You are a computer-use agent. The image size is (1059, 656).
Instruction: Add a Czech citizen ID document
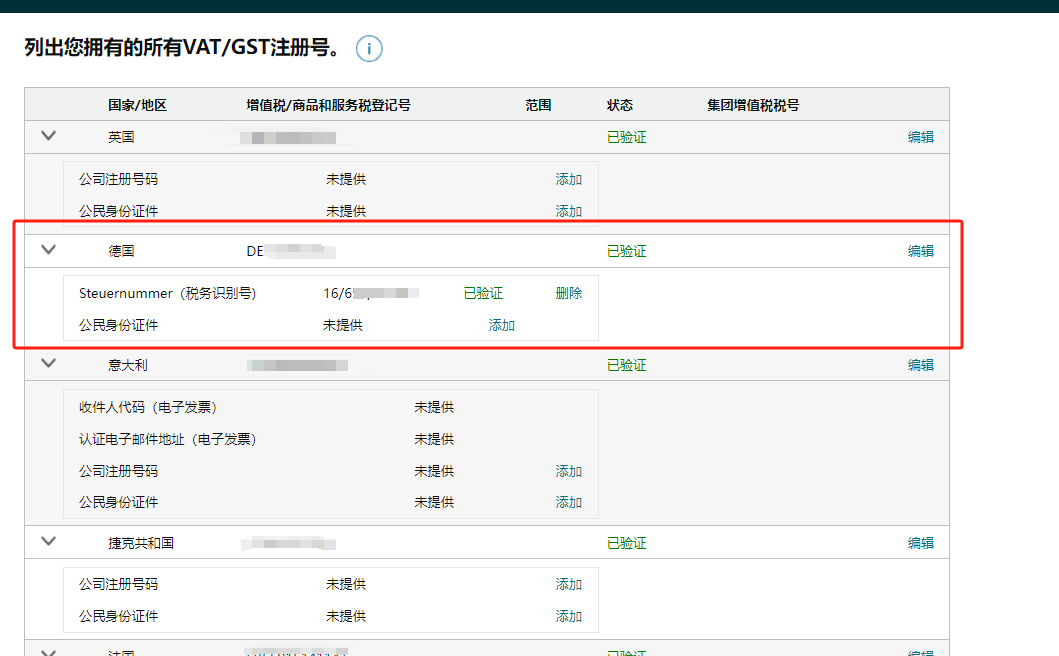tap(568, 616)
